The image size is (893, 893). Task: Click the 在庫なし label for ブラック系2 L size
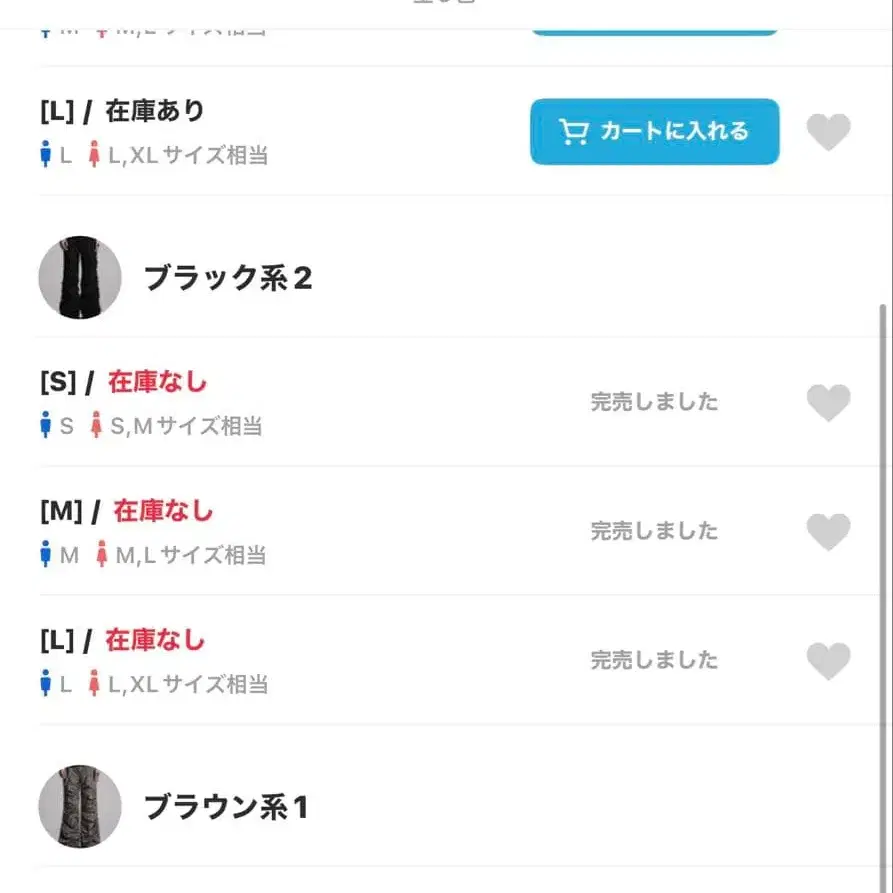155,640
